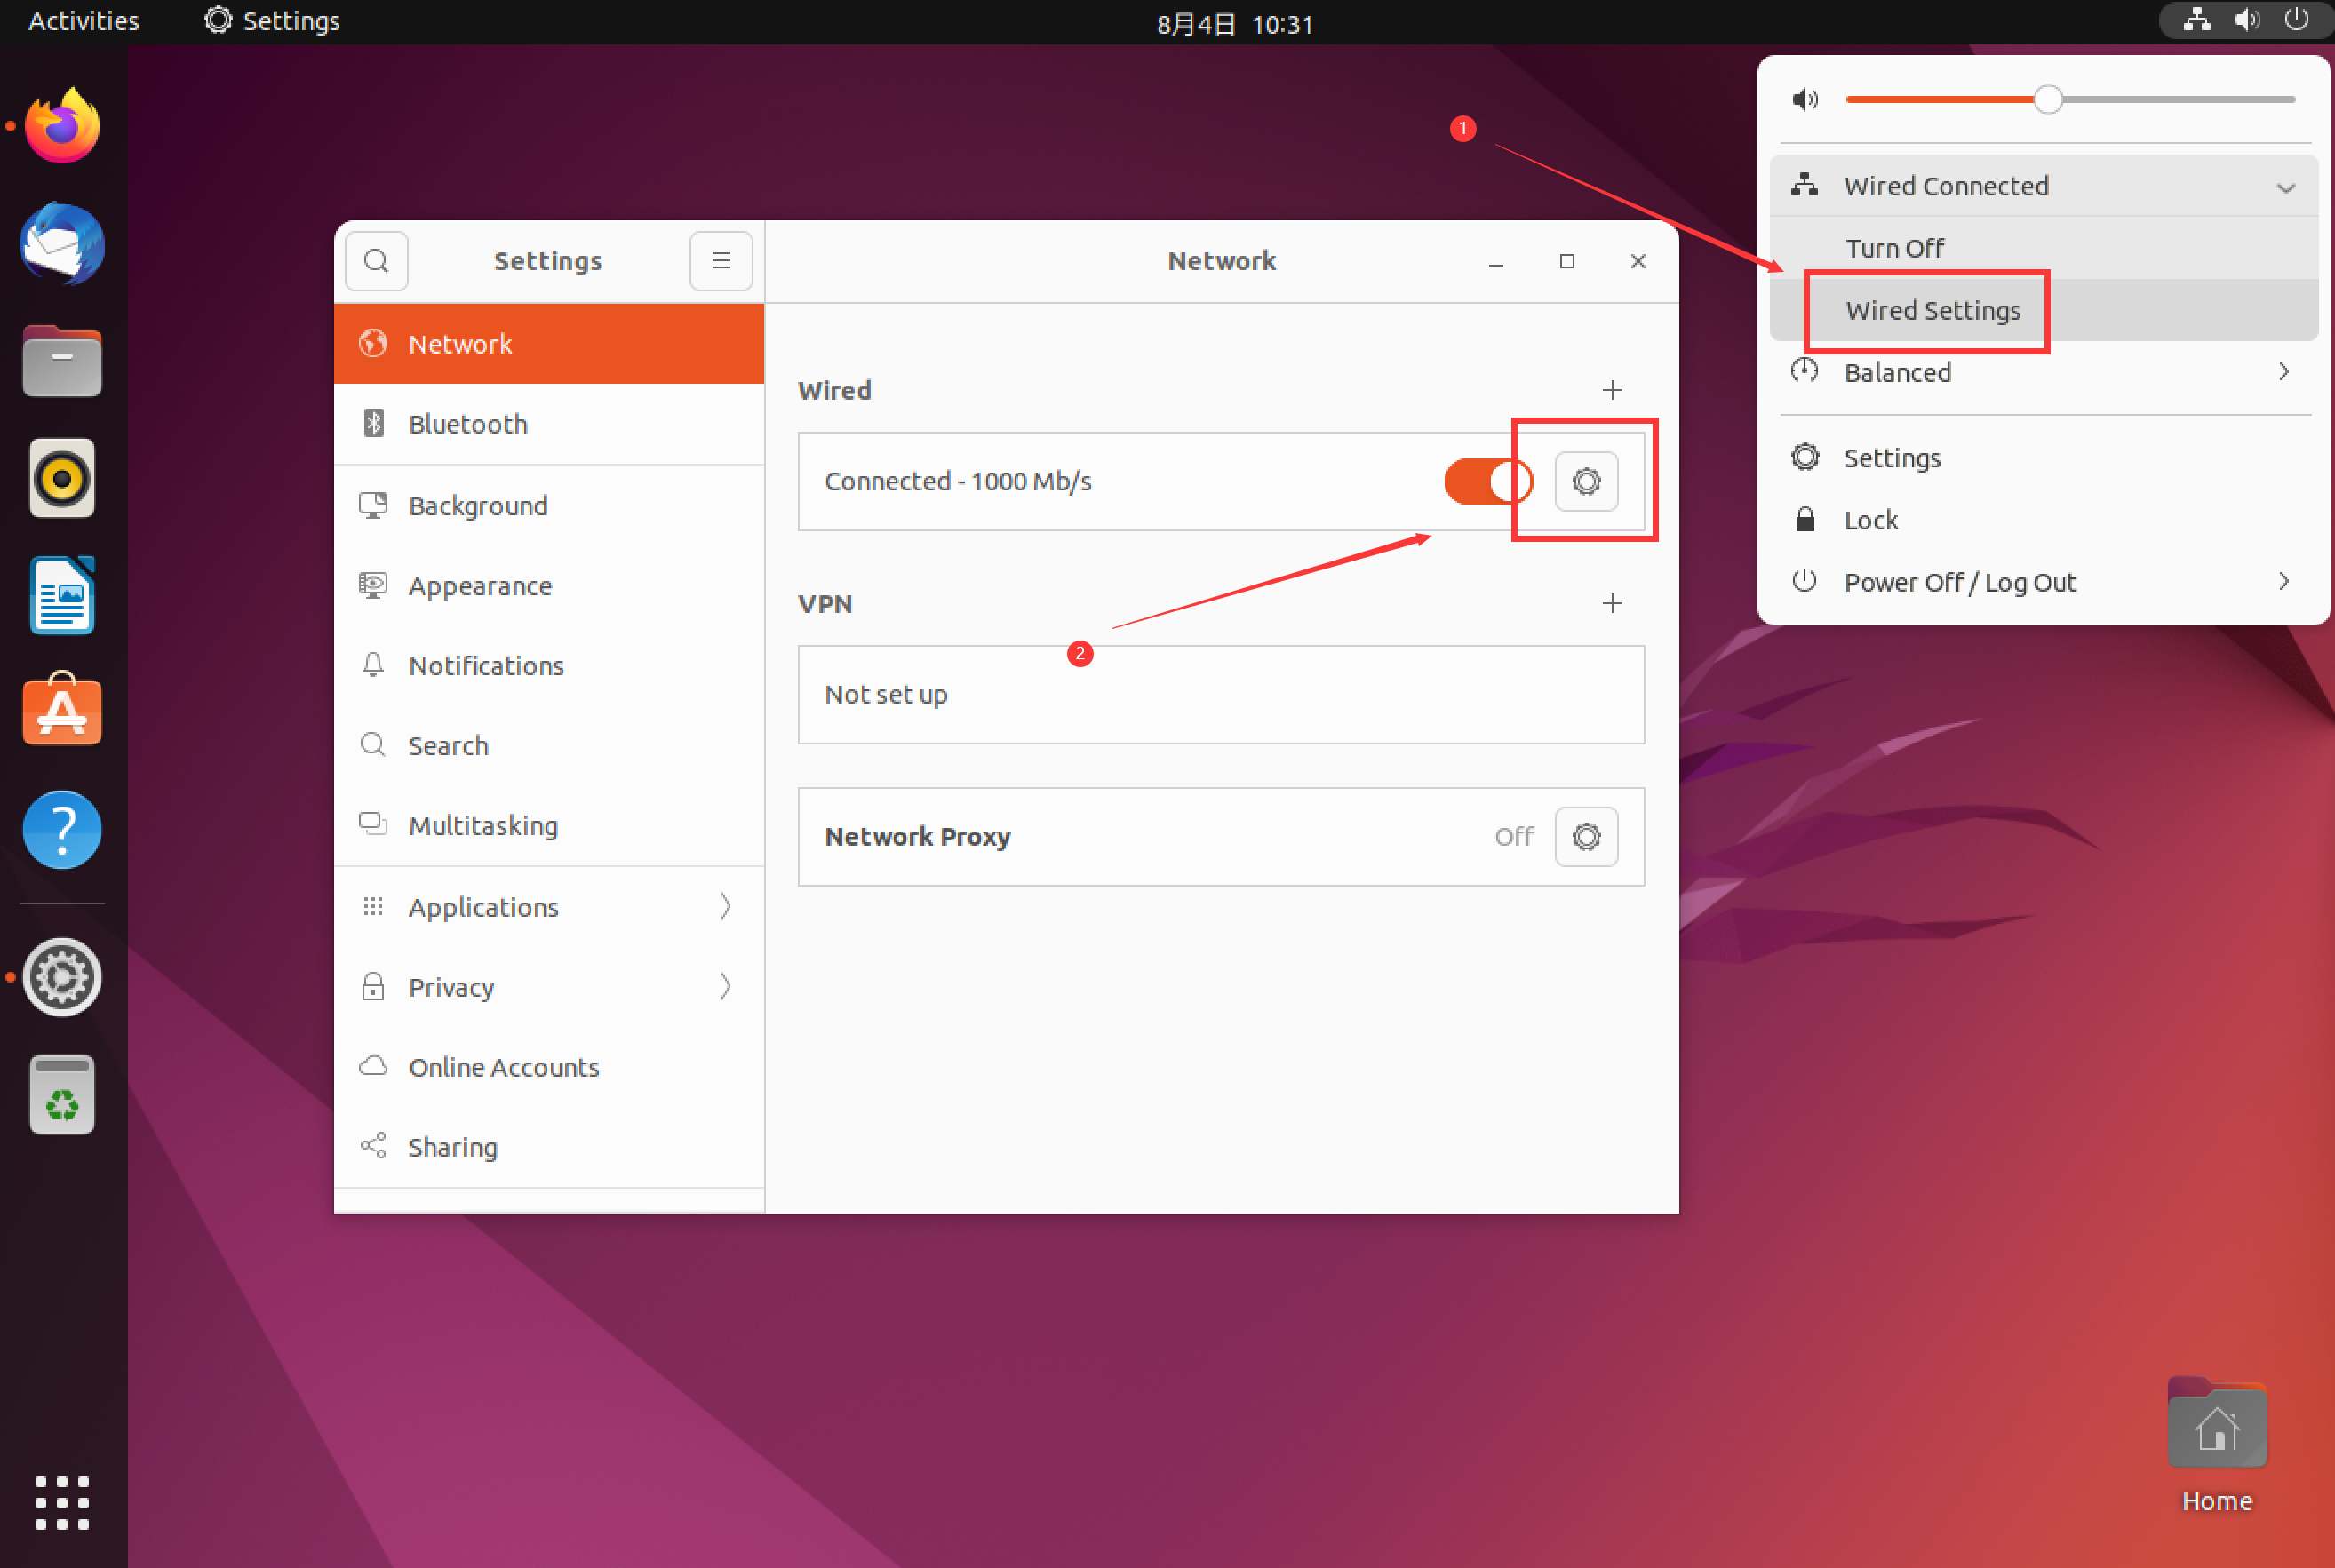
Task: Add a new VPN connection
Action: [x=1611, y=603]
